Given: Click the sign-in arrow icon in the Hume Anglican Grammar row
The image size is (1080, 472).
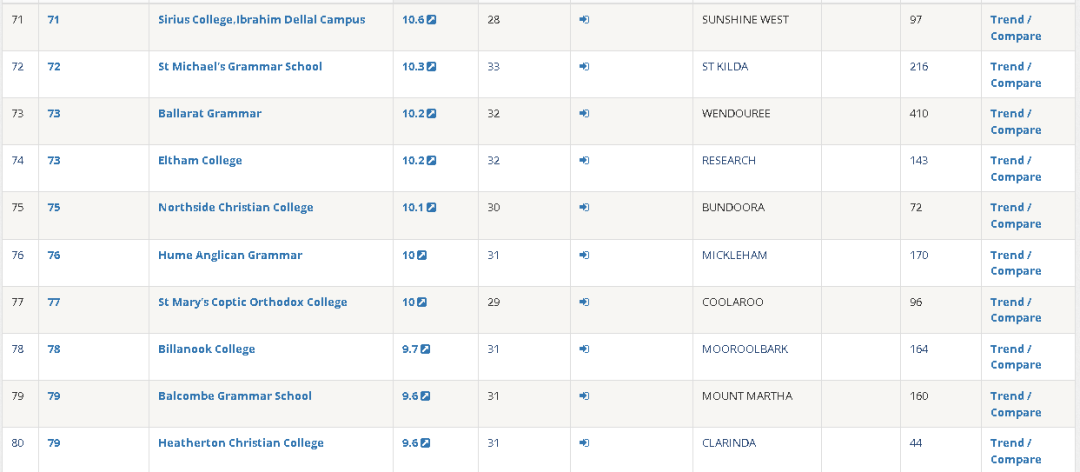Looking at the screenshot, I should [x=584, y=255].
